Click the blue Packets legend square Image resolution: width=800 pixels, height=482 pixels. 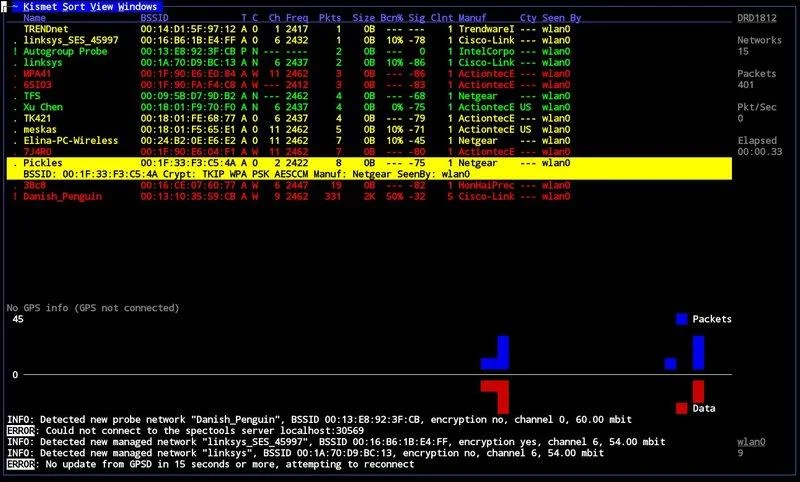(681, 319)
